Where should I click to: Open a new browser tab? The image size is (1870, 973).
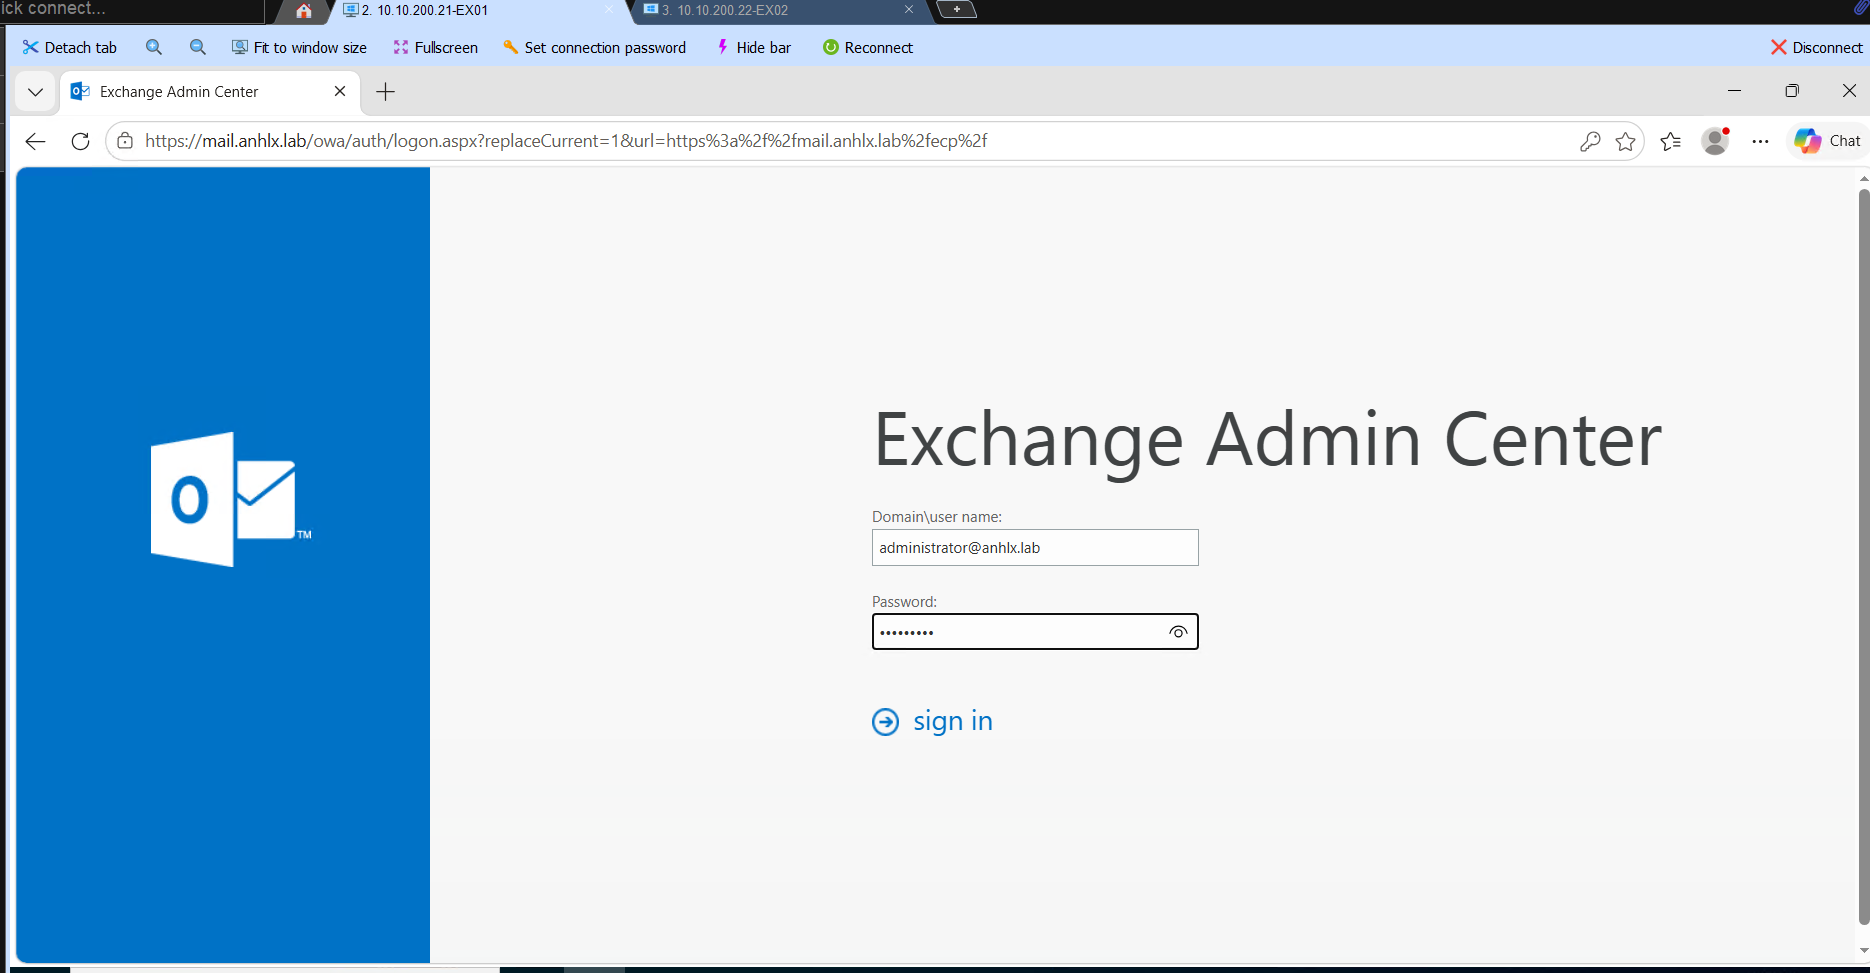pos(385,92)
